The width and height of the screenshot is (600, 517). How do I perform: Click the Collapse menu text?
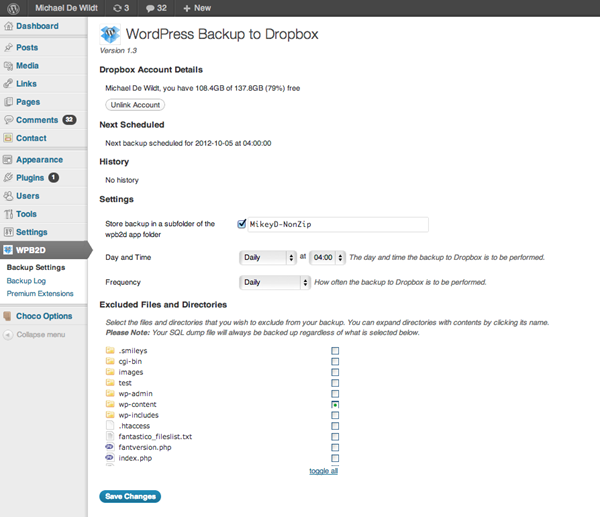pos(41,334)
